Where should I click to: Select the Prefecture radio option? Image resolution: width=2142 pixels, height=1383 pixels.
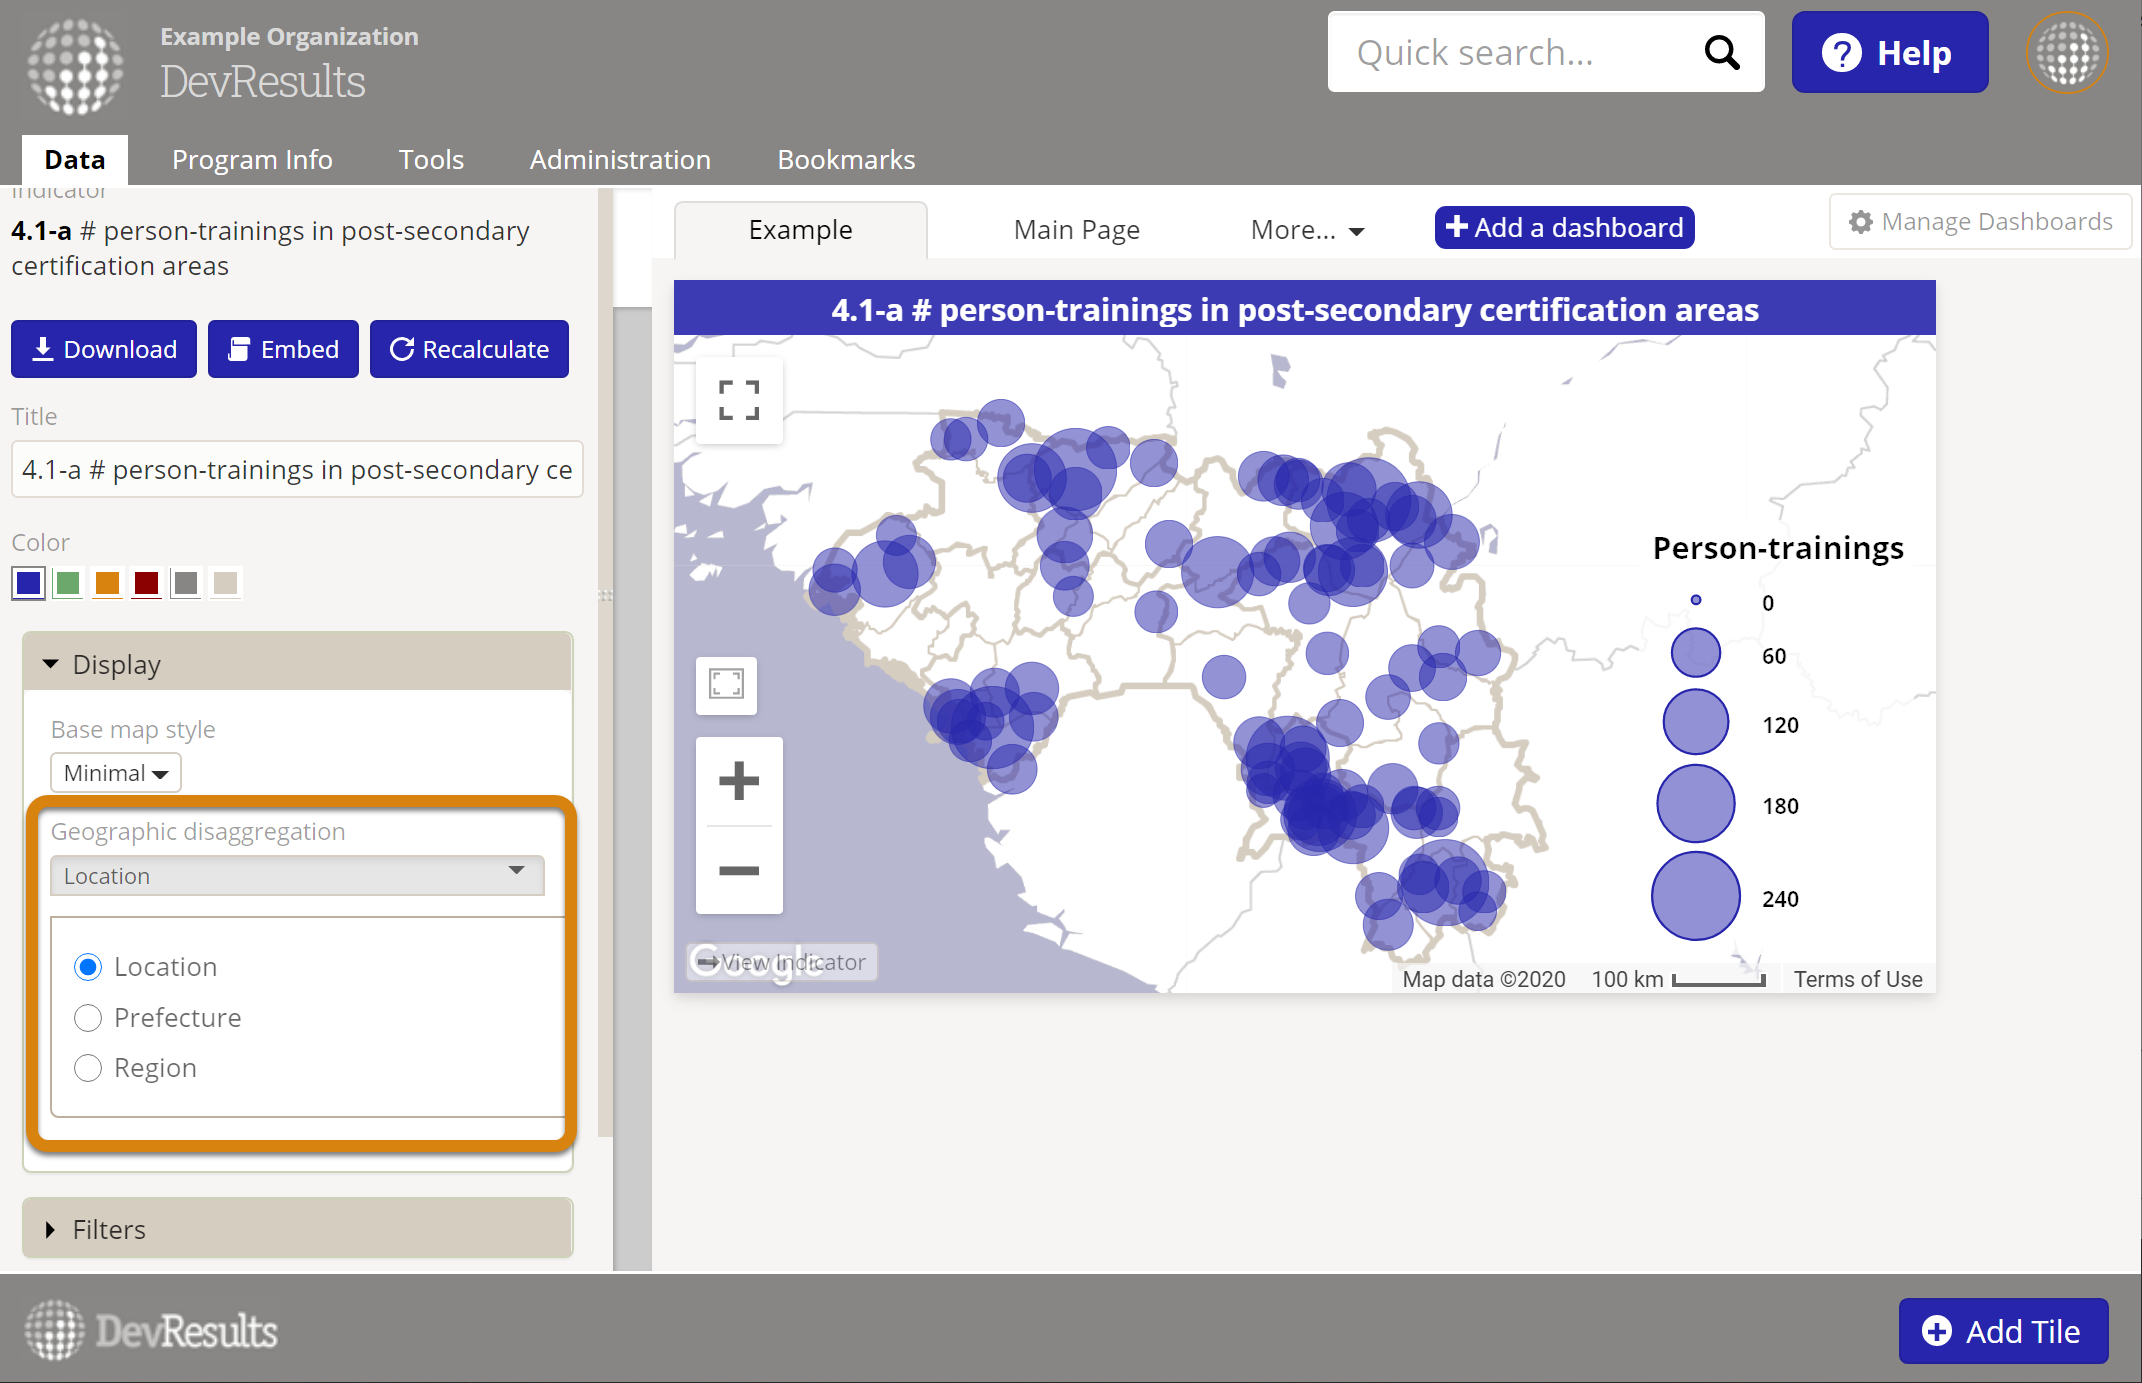pos(88,1018)
